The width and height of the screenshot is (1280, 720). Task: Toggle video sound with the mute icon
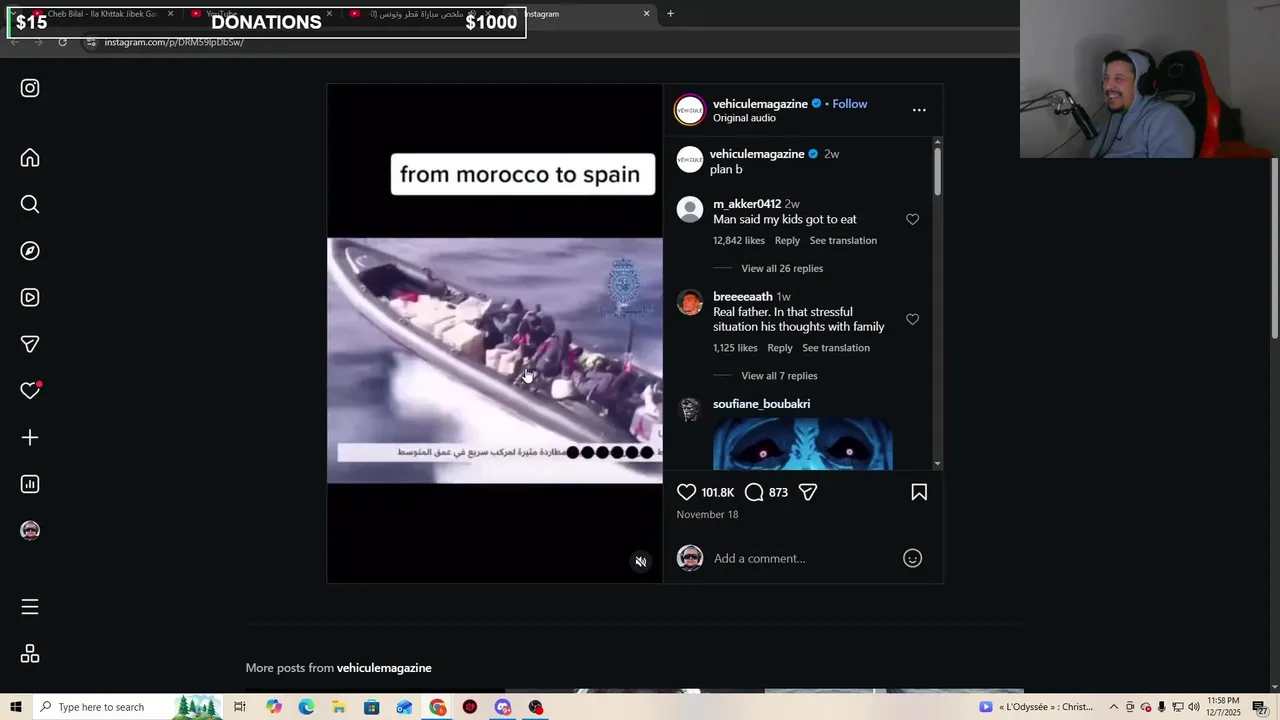[641, 561]
